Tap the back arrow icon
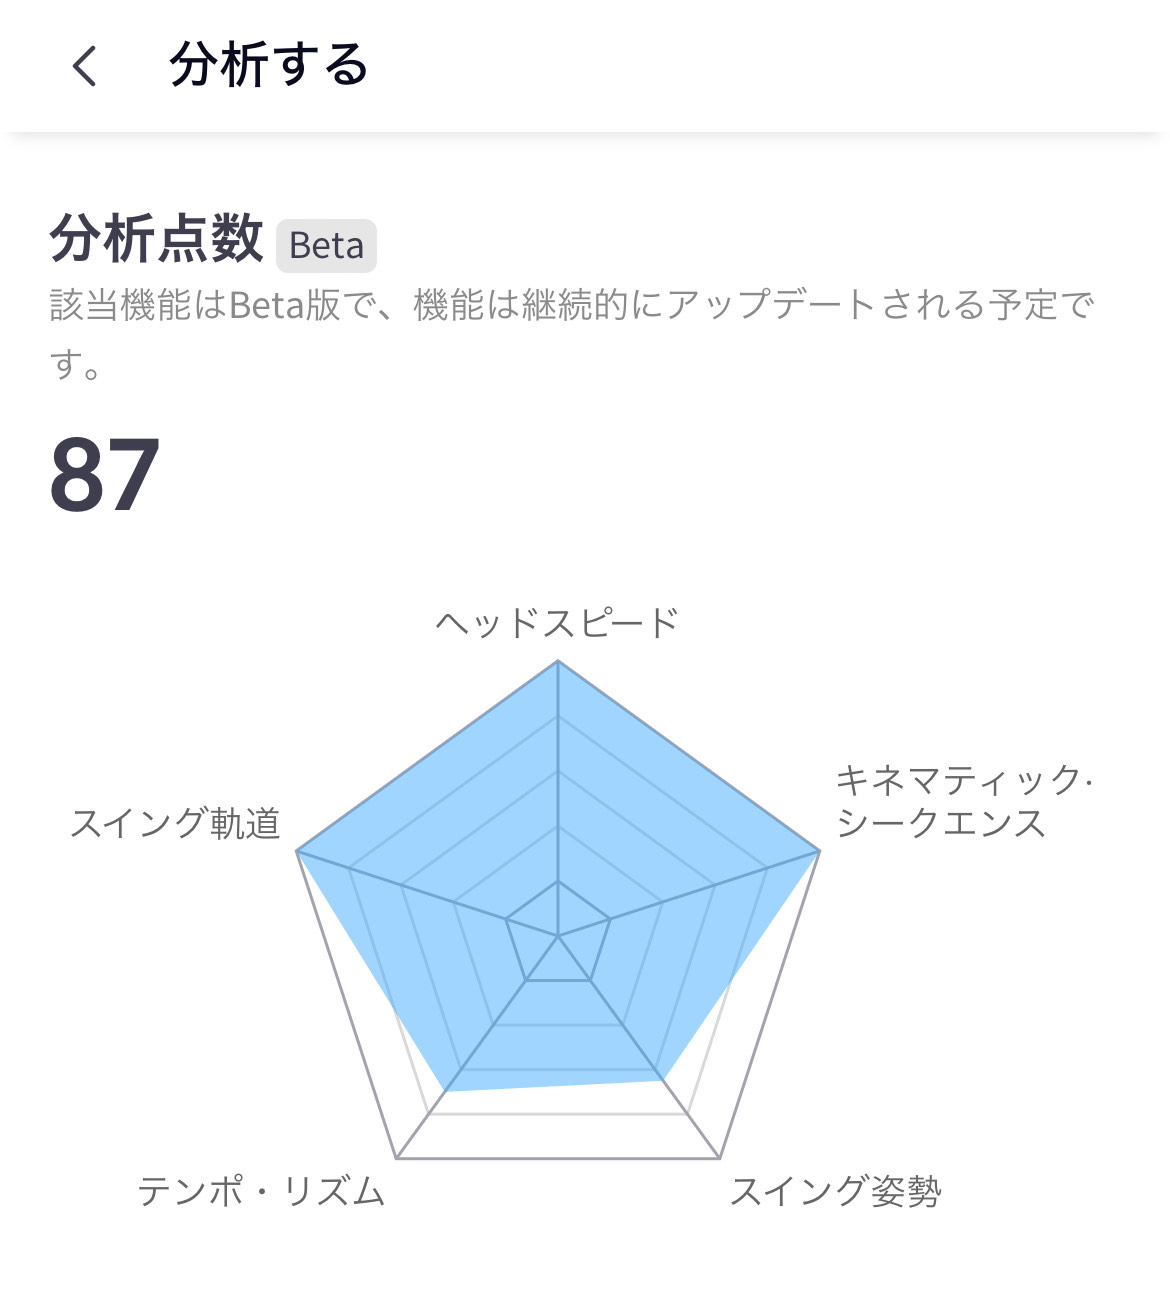The width and height of the screenshot is (1170, 1301). point(85,66)
